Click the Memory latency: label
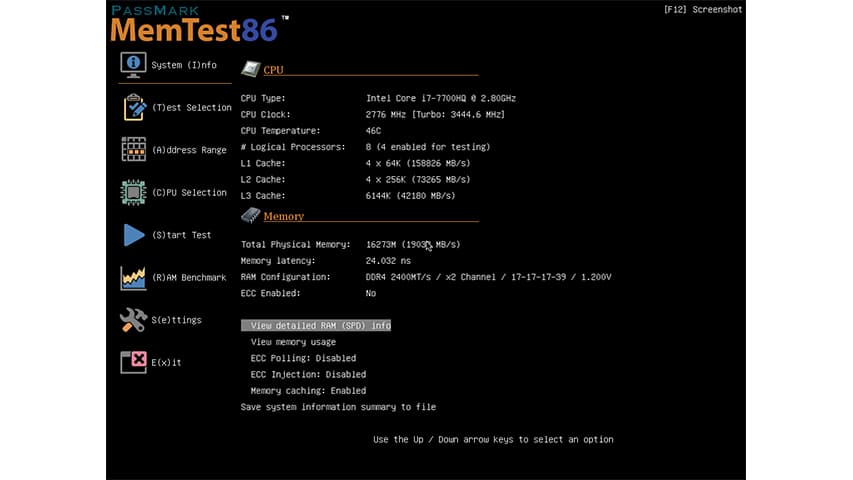This screenshot has width=853, height=480. (x=277, y=261)
